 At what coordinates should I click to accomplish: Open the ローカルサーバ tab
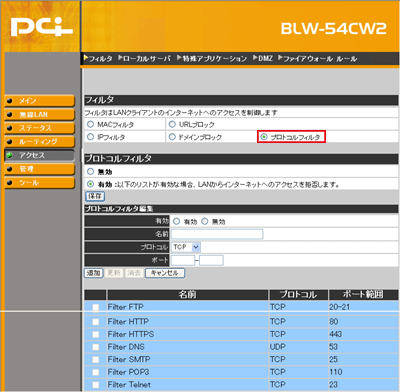click(x=144, y=59)
